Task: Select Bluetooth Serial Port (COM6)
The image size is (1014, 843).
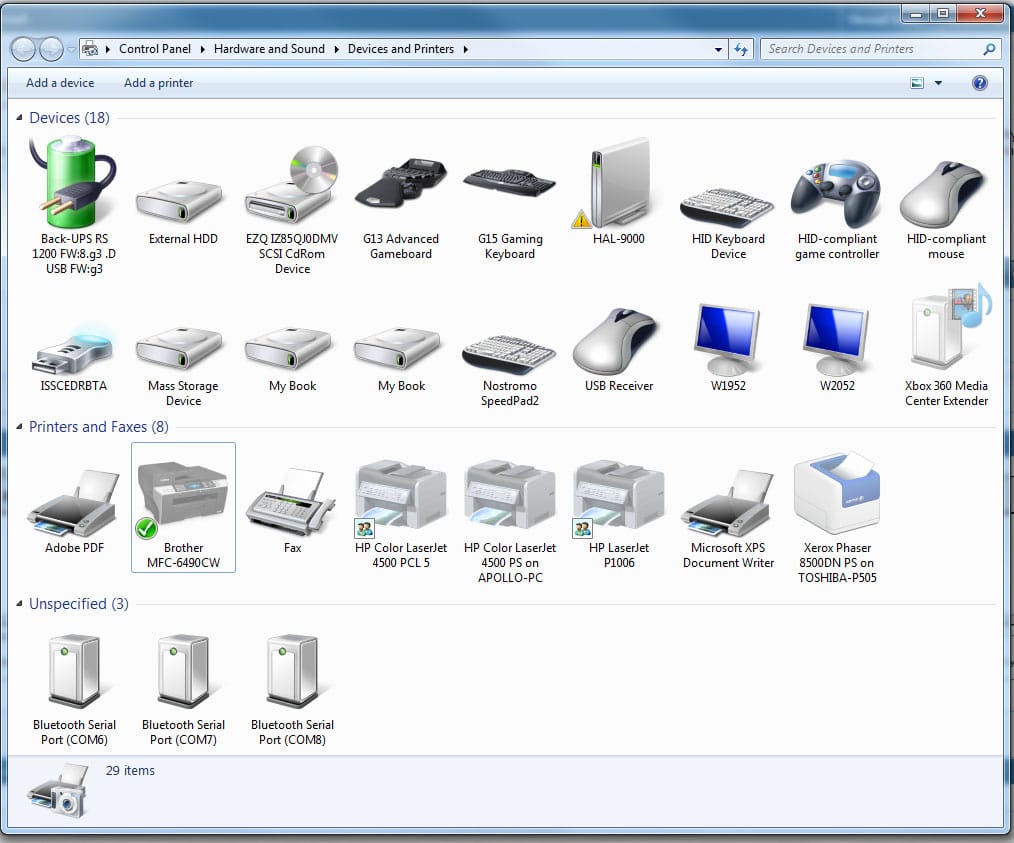Action: point(74,689)
